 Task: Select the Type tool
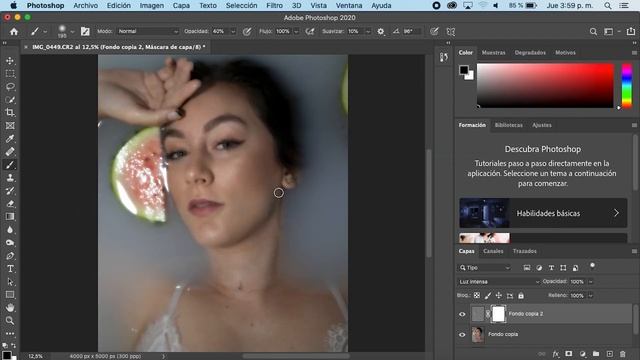click(x=10, y=269)
